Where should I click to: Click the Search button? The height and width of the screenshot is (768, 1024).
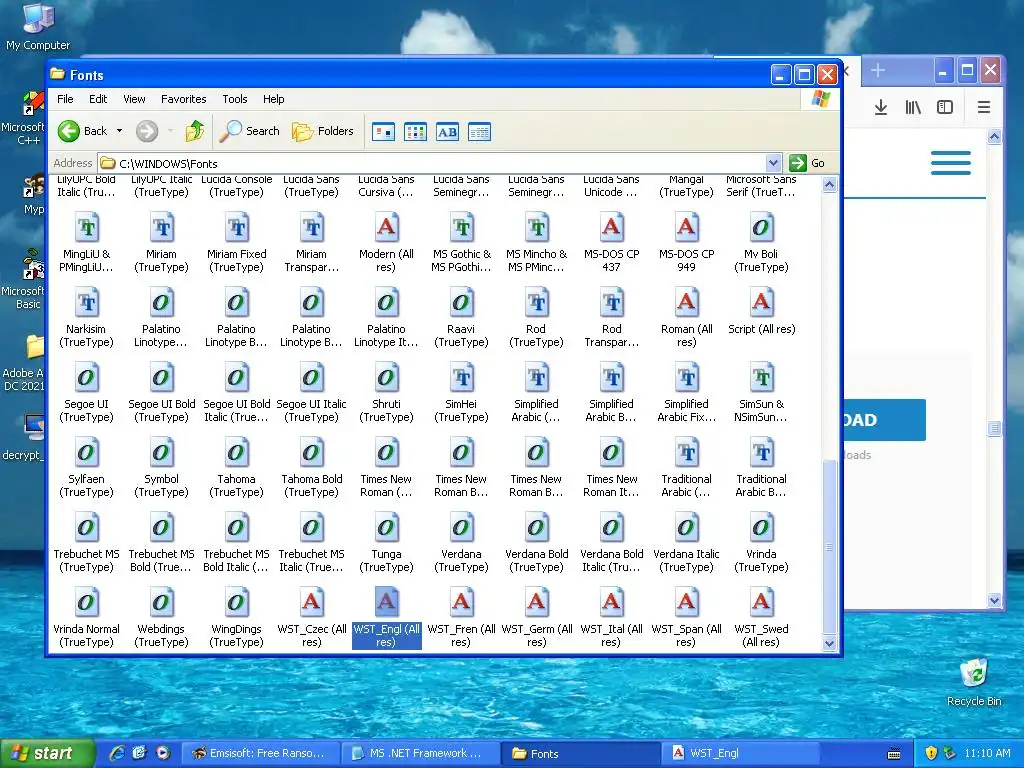click(249, 131)
